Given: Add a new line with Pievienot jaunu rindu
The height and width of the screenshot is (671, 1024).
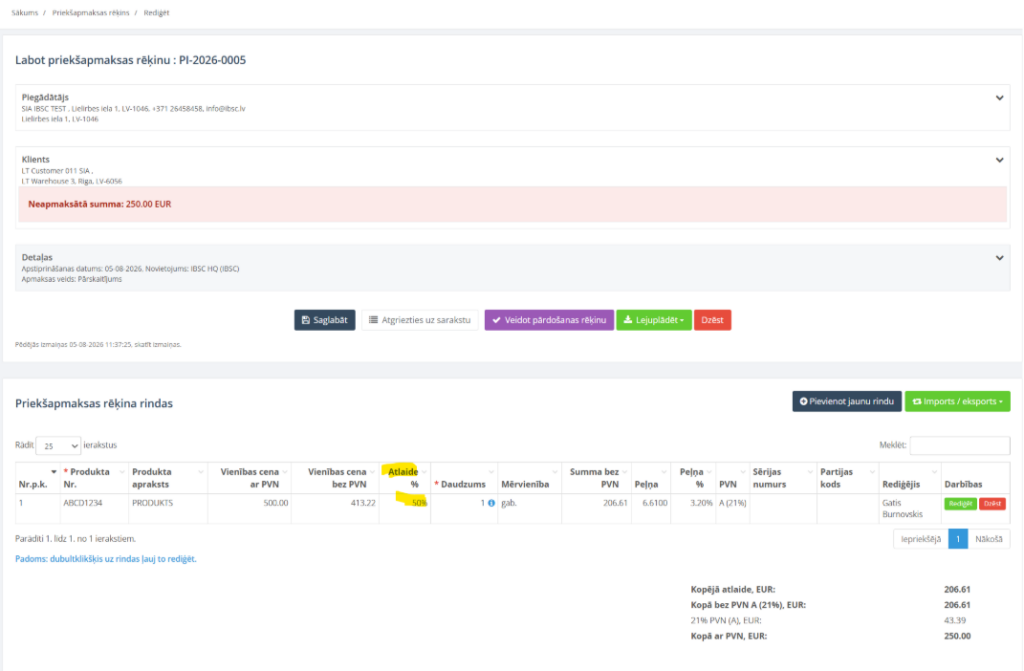Looking at the screenshot, I should tap(847, 401).
